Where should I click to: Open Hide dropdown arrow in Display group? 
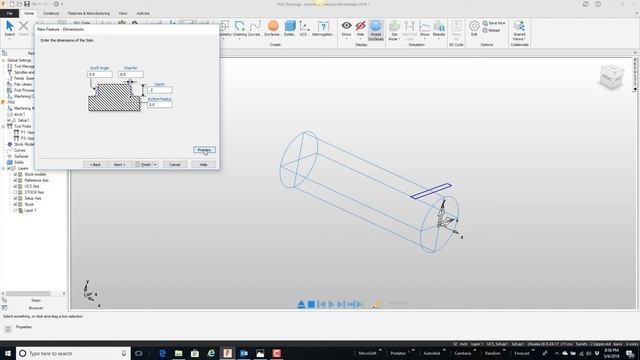360,39
